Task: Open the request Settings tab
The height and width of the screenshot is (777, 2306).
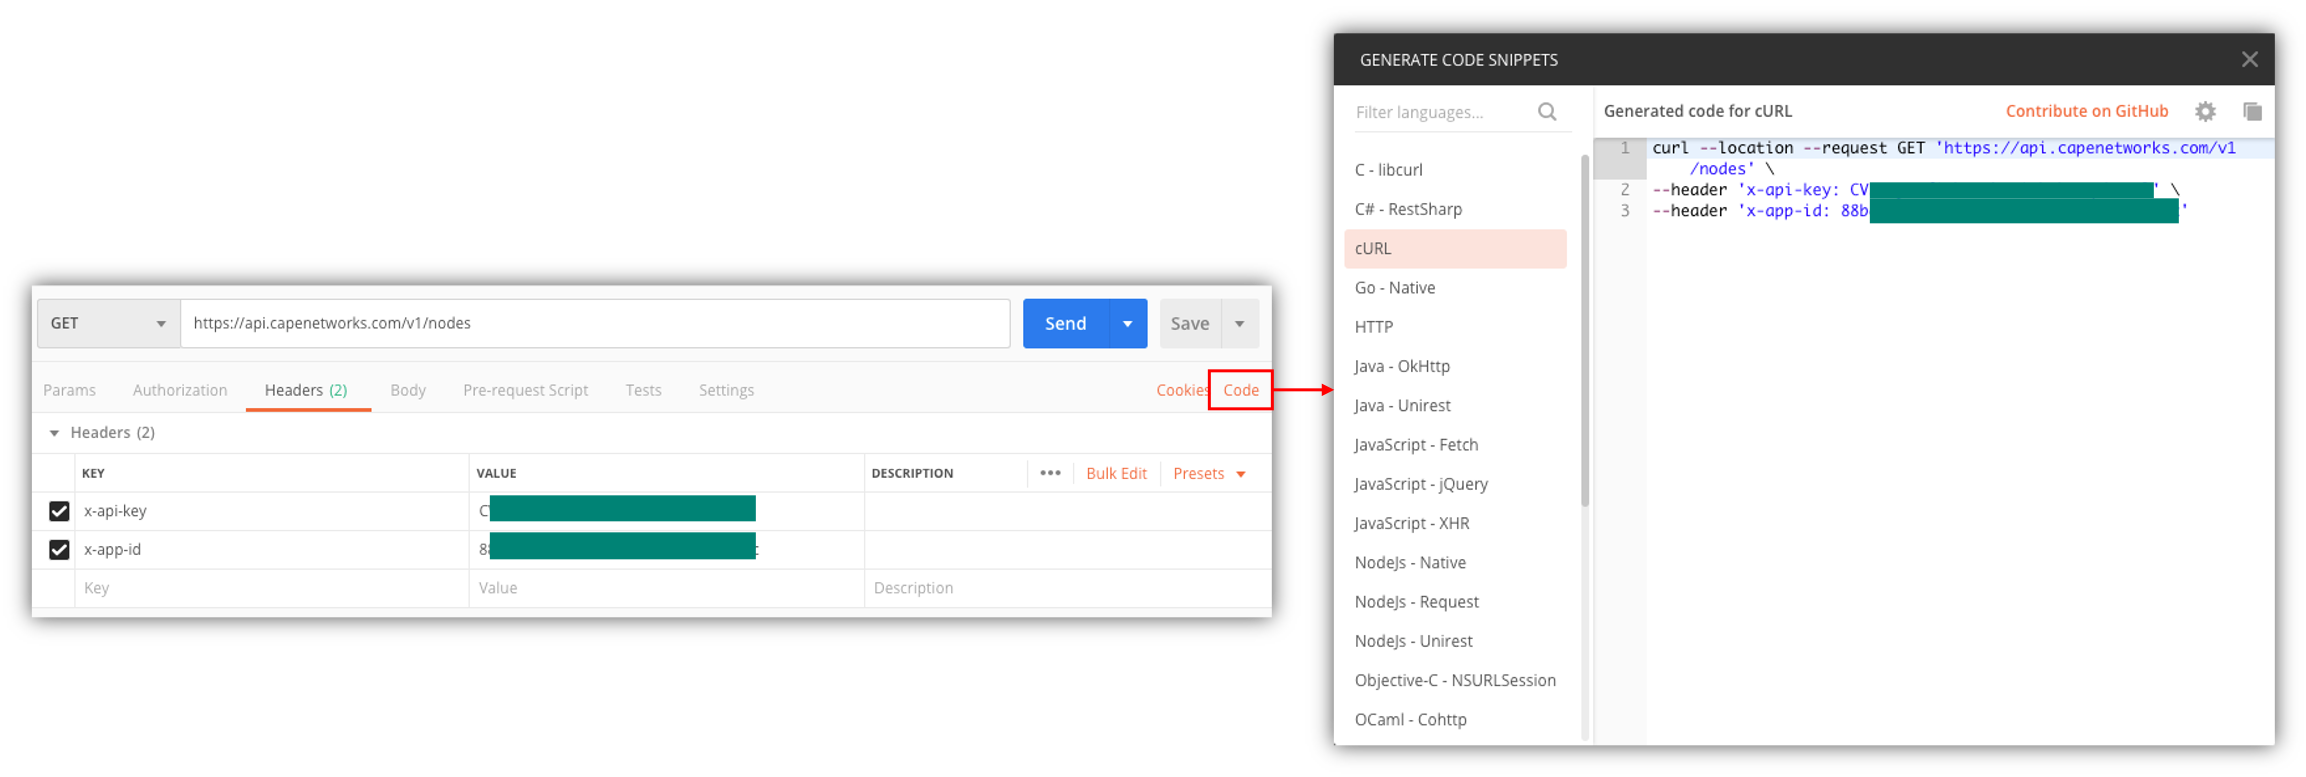Action: [726, 390]
